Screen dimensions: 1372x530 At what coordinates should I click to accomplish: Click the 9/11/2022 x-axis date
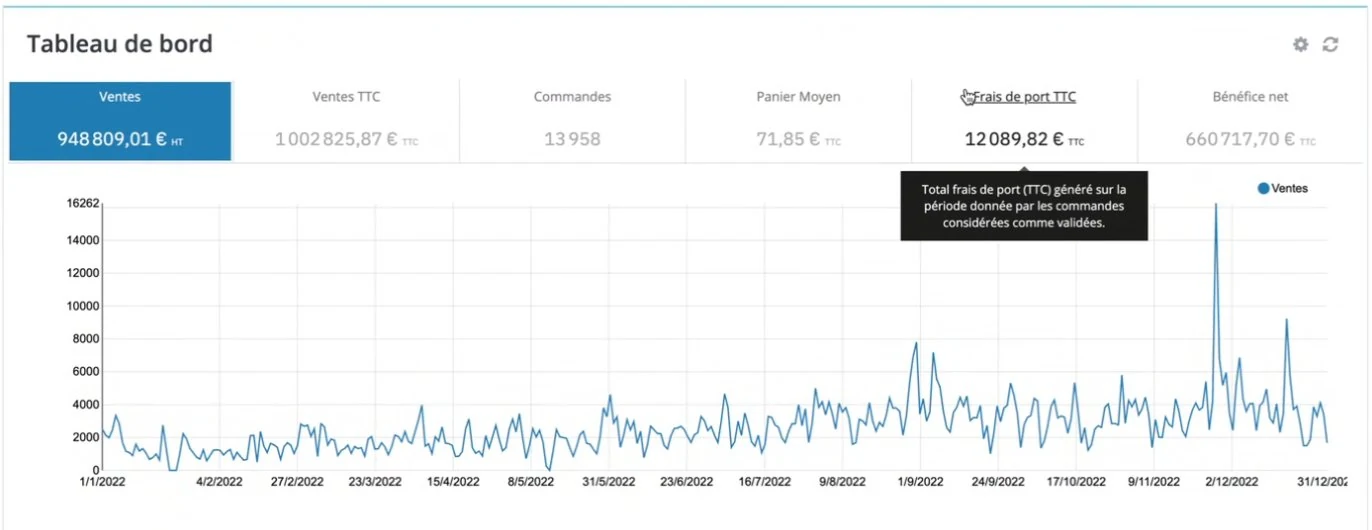pyautogui.click(x=1154, y=481)
